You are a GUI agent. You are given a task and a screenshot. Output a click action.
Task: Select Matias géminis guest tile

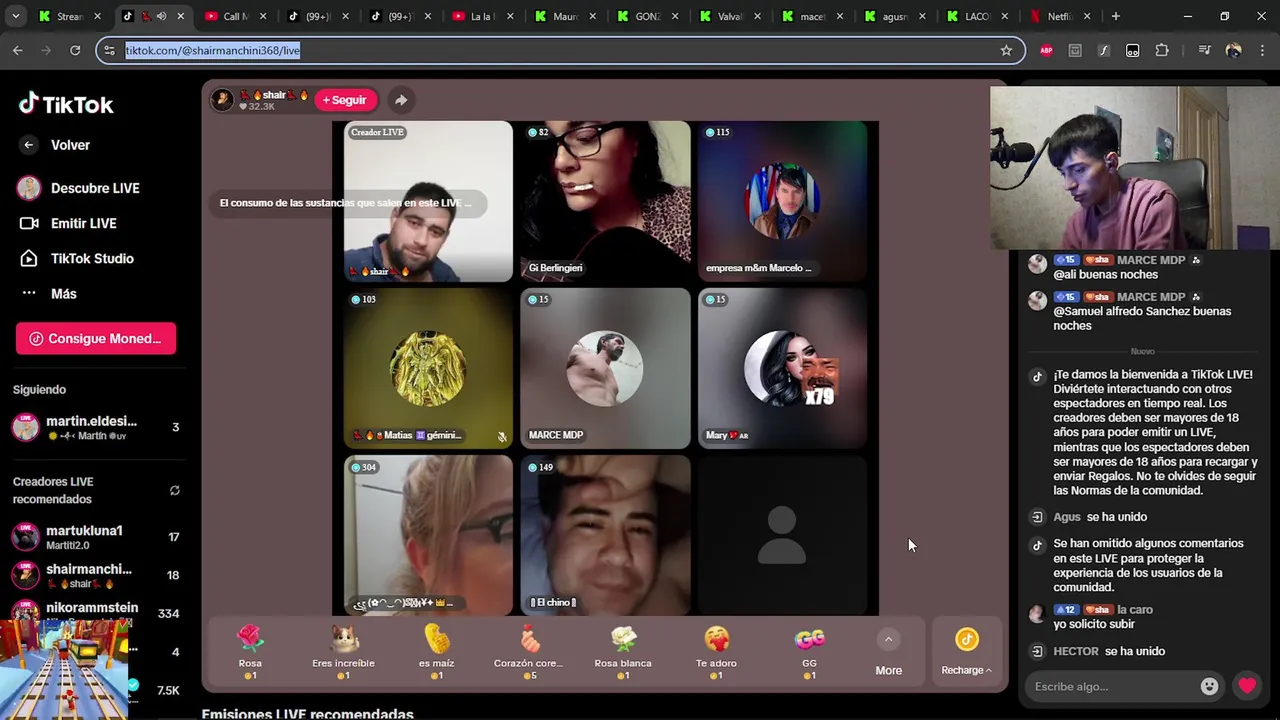428,369
